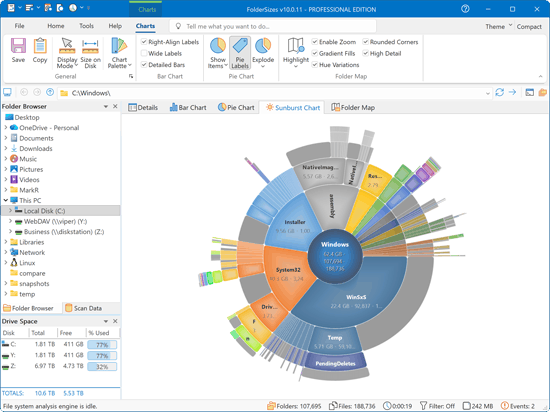Expand the Local Disk (C:) node

pos(10,211)
